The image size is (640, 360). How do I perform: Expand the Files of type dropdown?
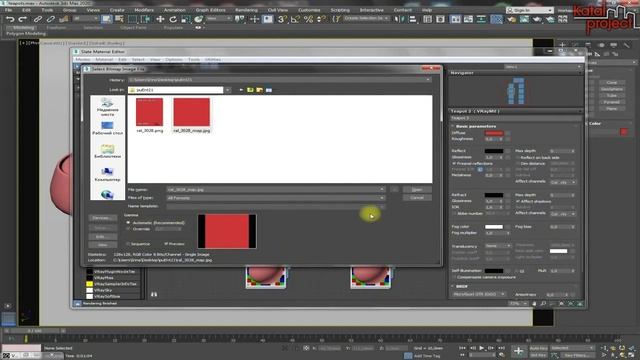coord(382,198)
